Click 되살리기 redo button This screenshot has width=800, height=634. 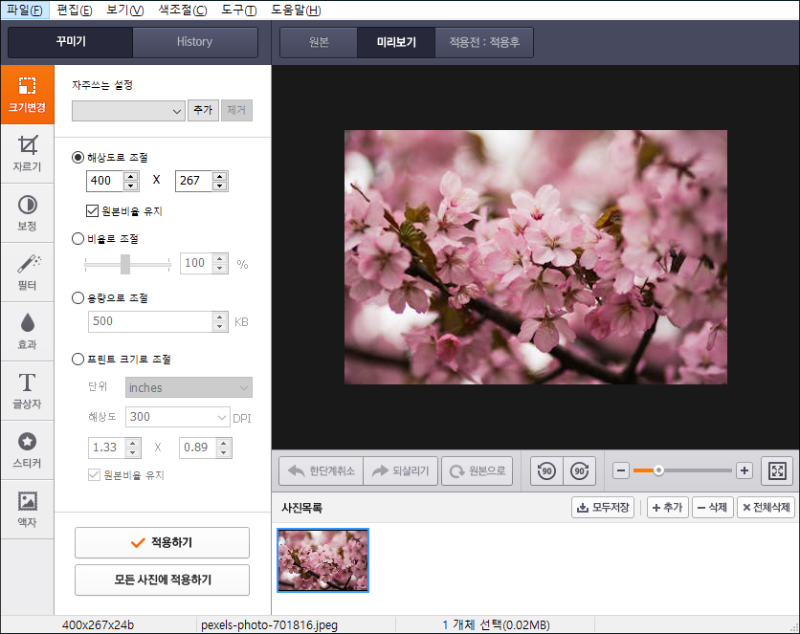[x=401, y=471]
